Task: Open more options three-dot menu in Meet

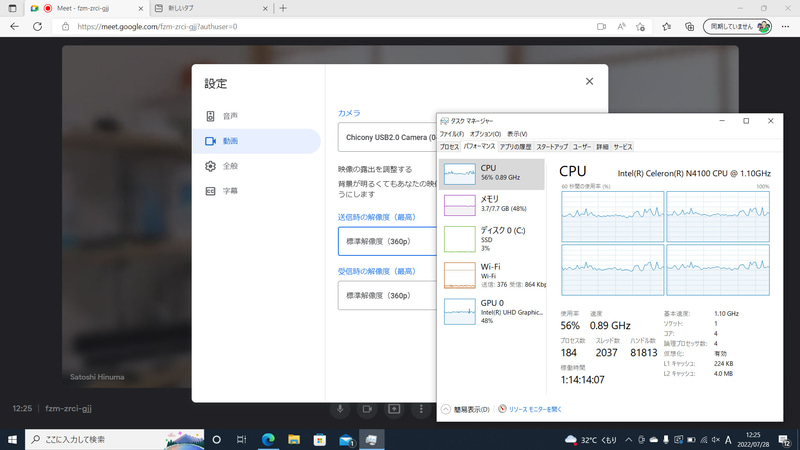Action: point(421,409)
